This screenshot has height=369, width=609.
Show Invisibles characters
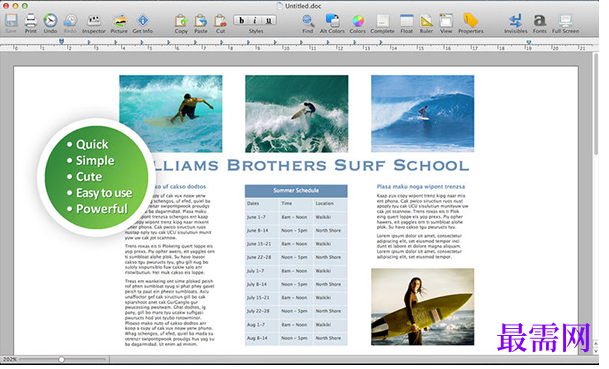(515, 20)
